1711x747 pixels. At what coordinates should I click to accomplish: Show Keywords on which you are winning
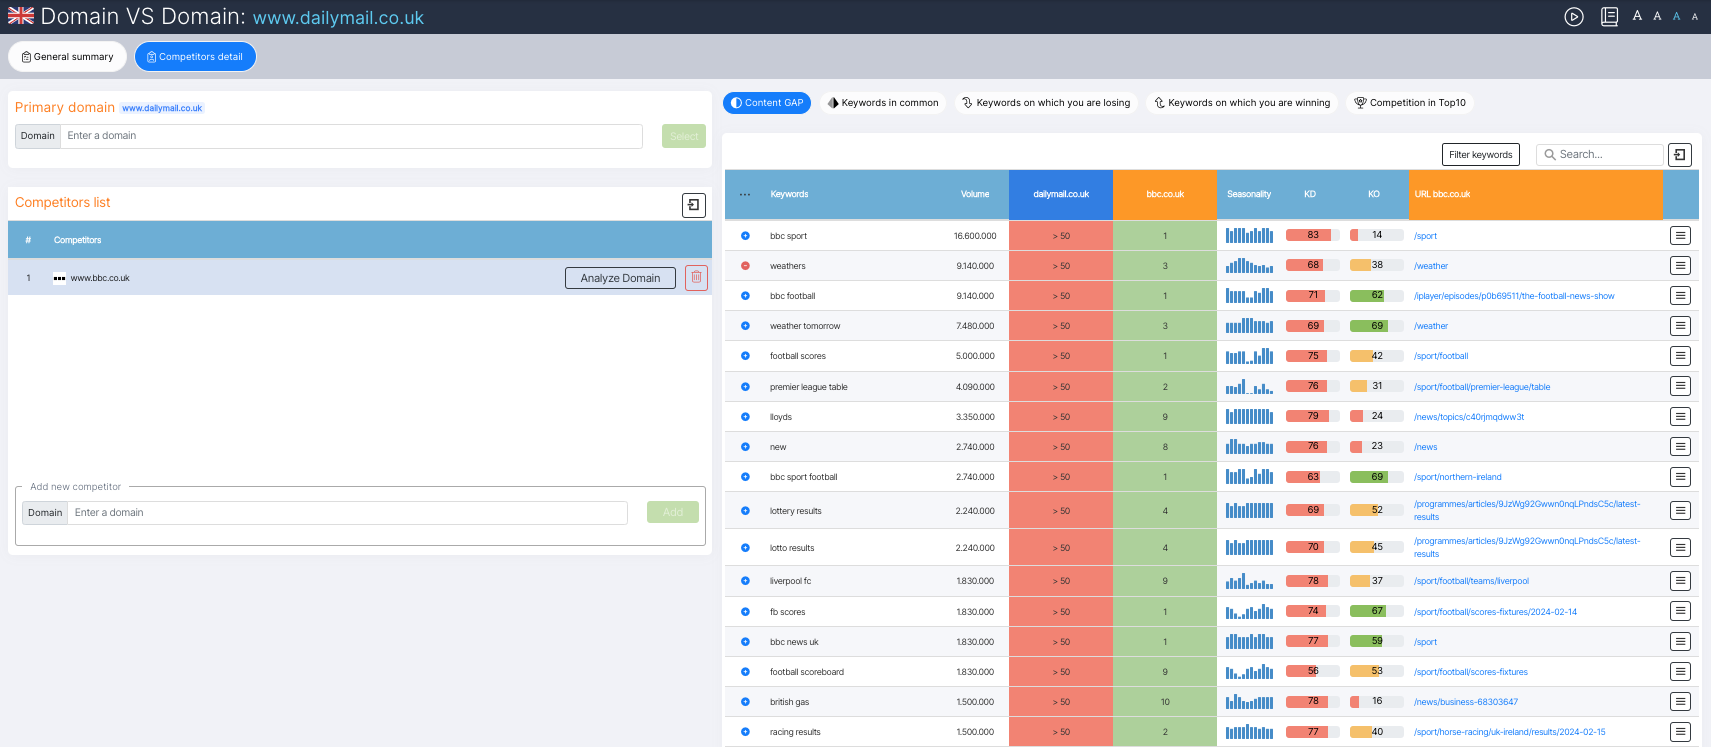coord(1242,103)
